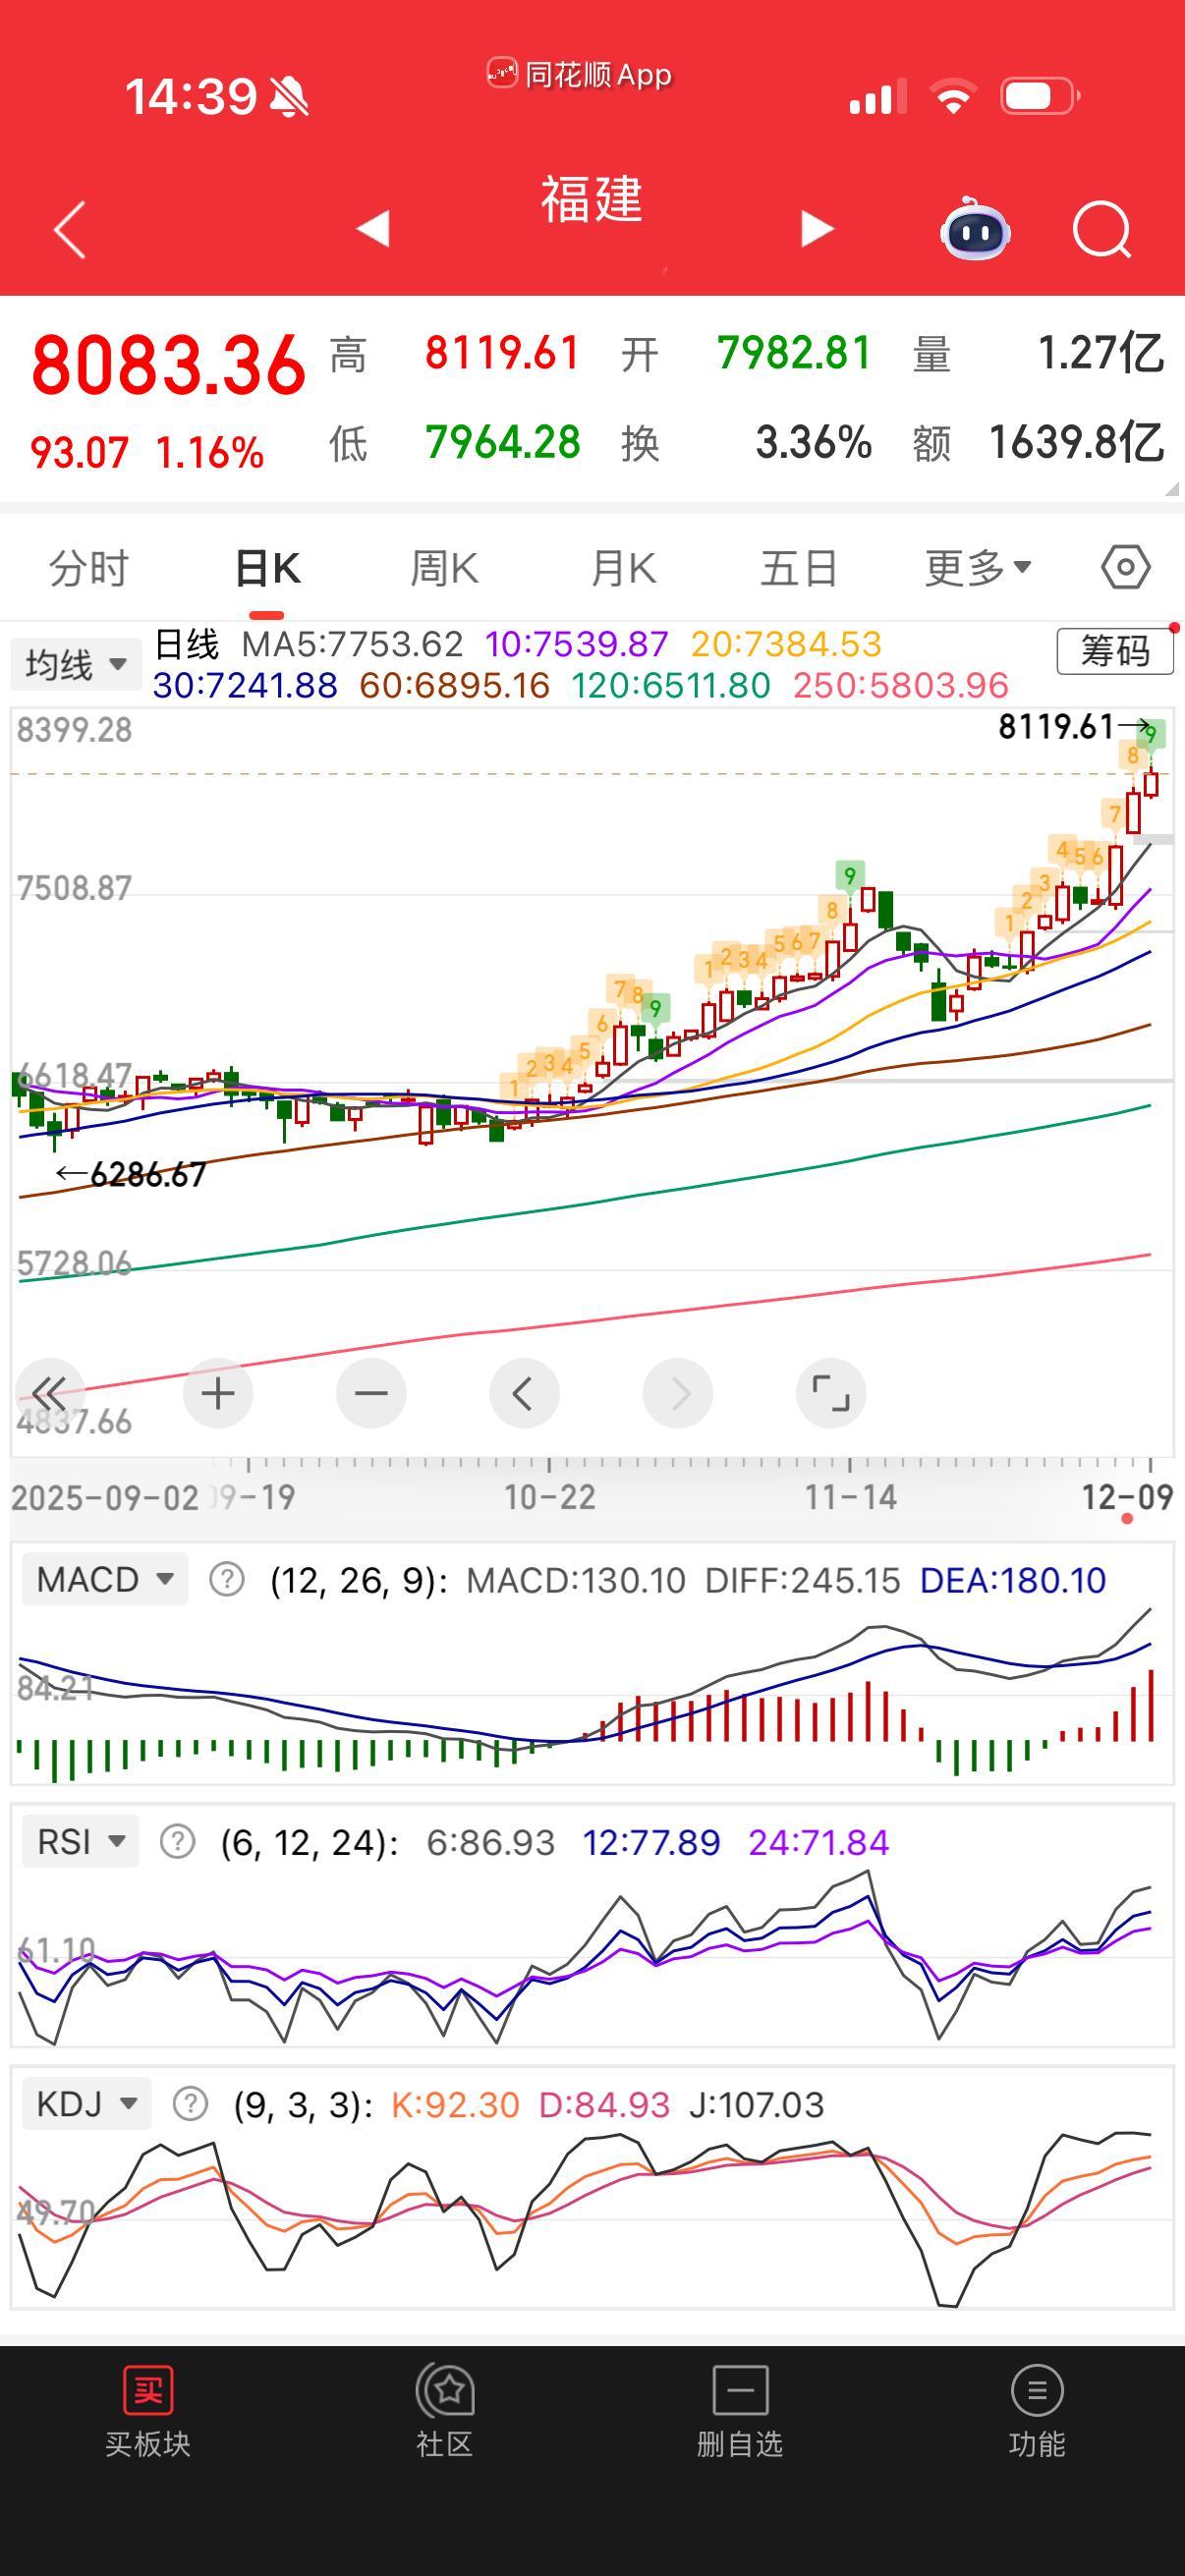Tap the open price 7982.81 value
1185x2576 pixels.
point(794,353)
